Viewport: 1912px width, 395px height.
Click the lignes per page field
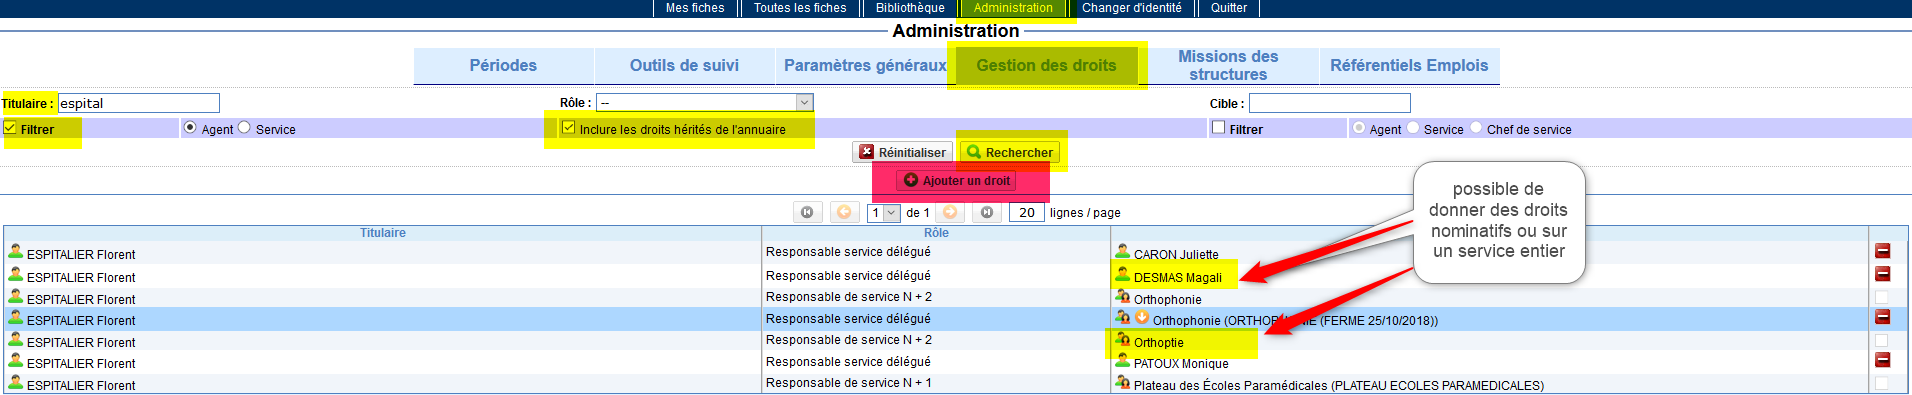tap(1027, 212)
